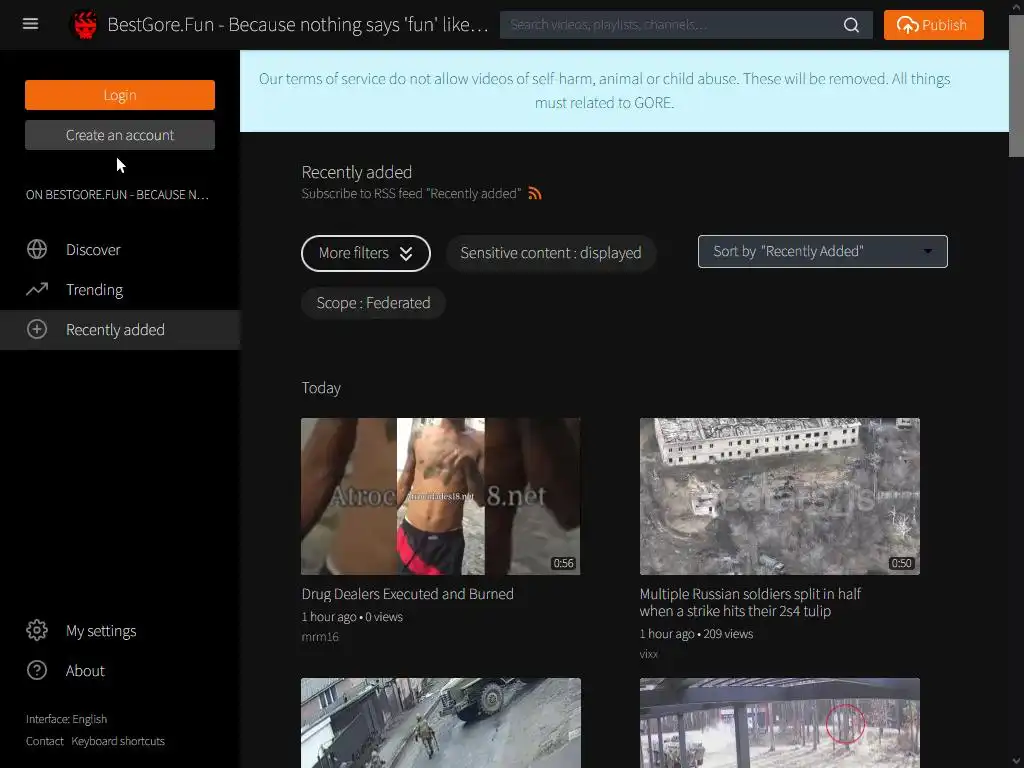Open Trending in the sidebar
This screenshot has width=1024, height=768.
point(120,289)
